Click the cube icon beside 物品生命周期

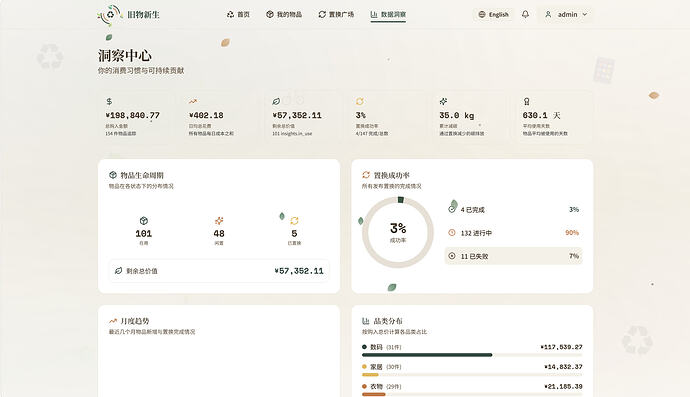tap(113, 175)
